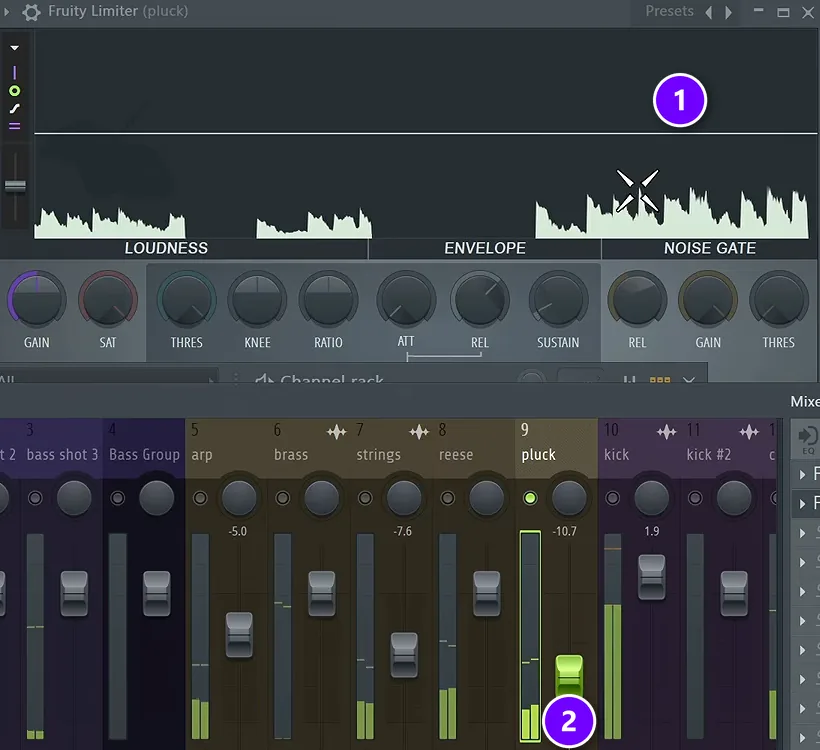Toggle the purple double-line display icon
The height and width of the screenshot is (750, 820).
pyautogui.click(x=15, y=126)
